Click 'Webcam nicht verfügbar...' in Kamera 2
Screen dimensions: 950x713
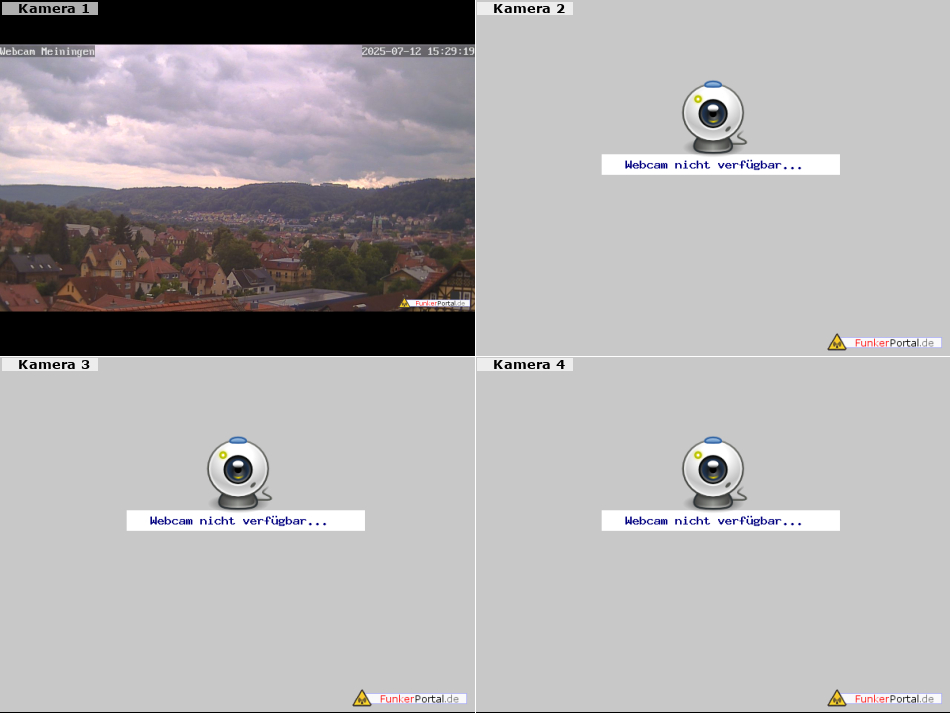720,165
